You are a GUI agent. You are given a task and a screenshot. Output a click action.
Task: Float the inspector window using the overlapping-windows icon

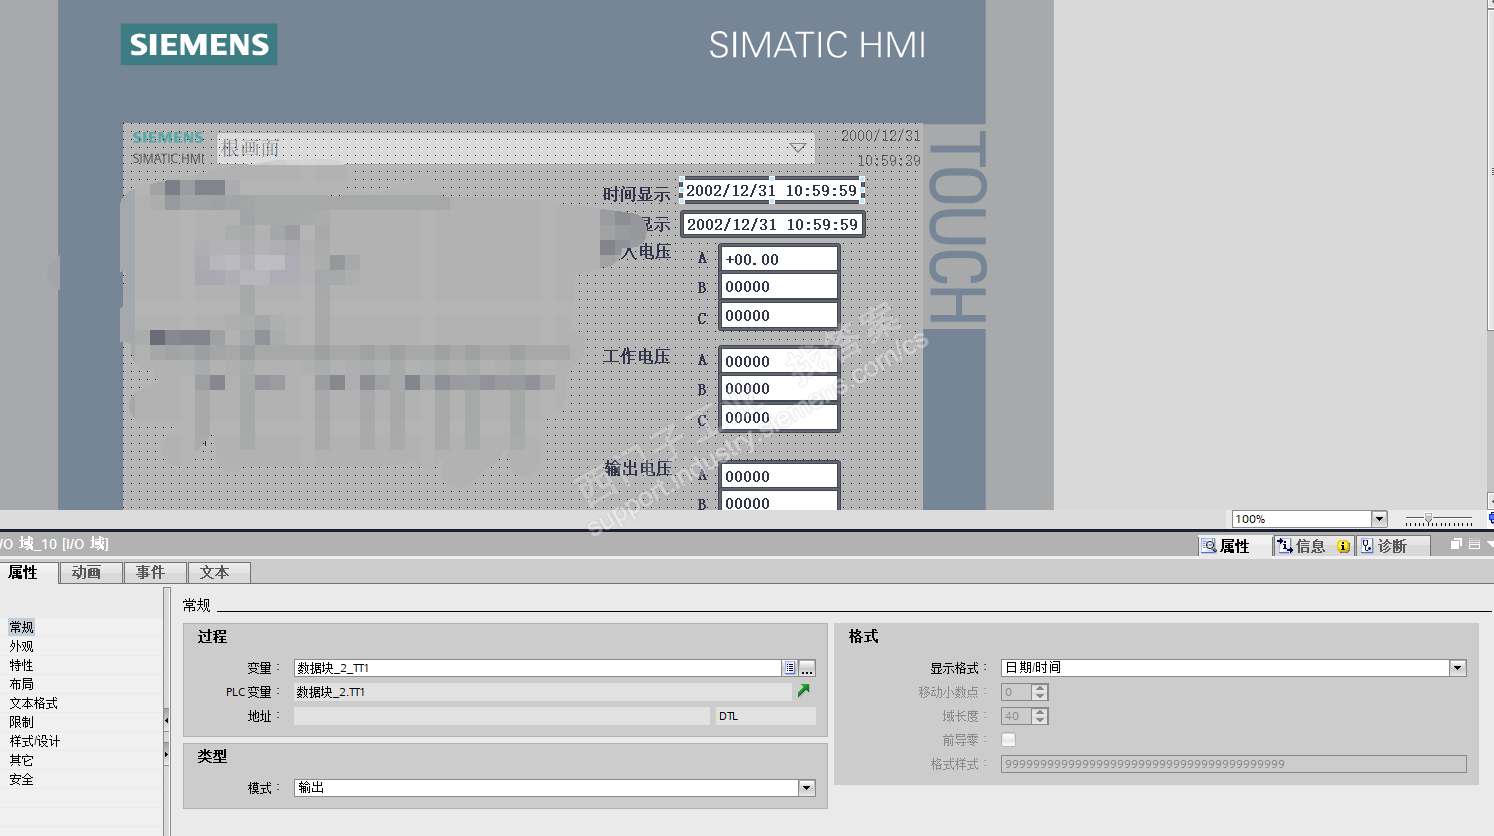pyautogui.click(x=1456, y=544)
